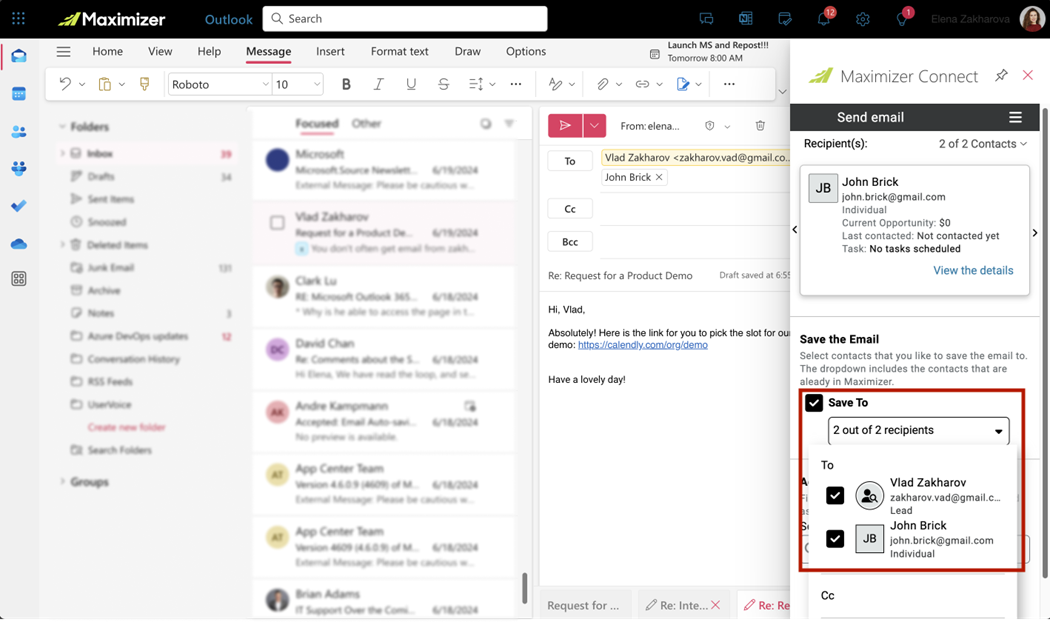Collapse the Folders section
Viewport: 1050px width, 622px height.
tap(62, 127)
